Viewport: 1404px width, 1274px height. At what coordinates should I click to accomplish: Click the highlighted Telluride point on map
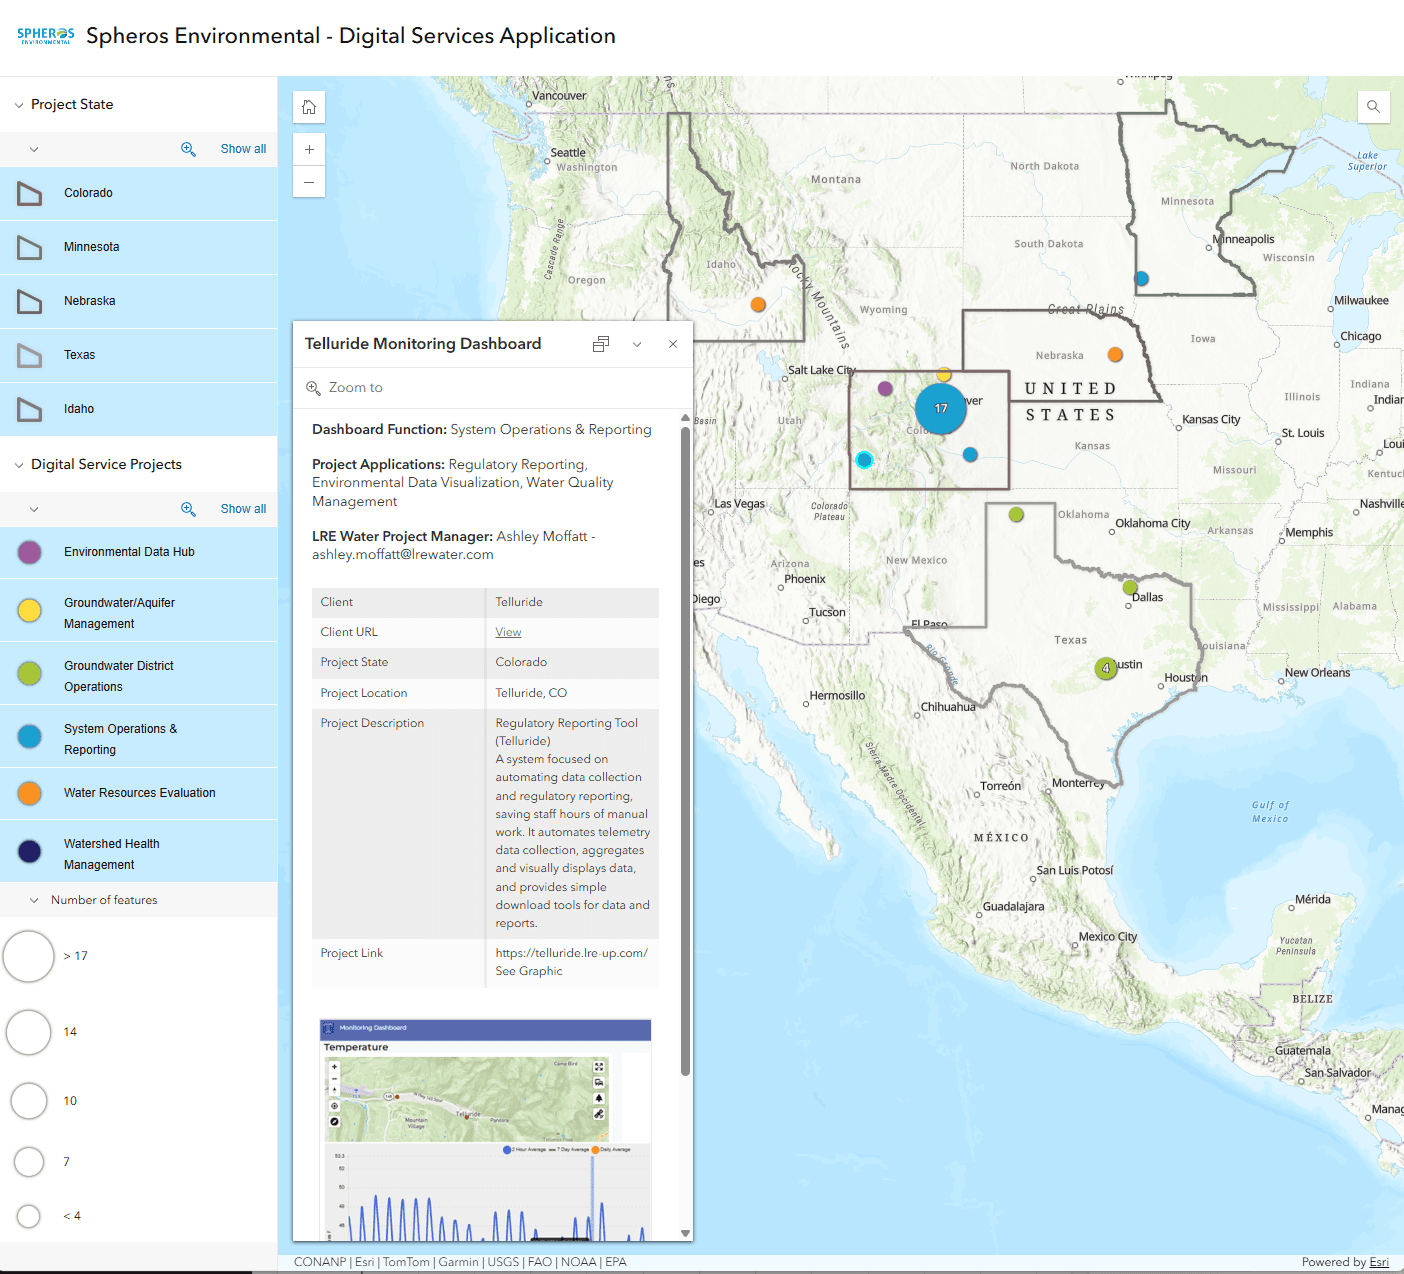pos(865,460)
